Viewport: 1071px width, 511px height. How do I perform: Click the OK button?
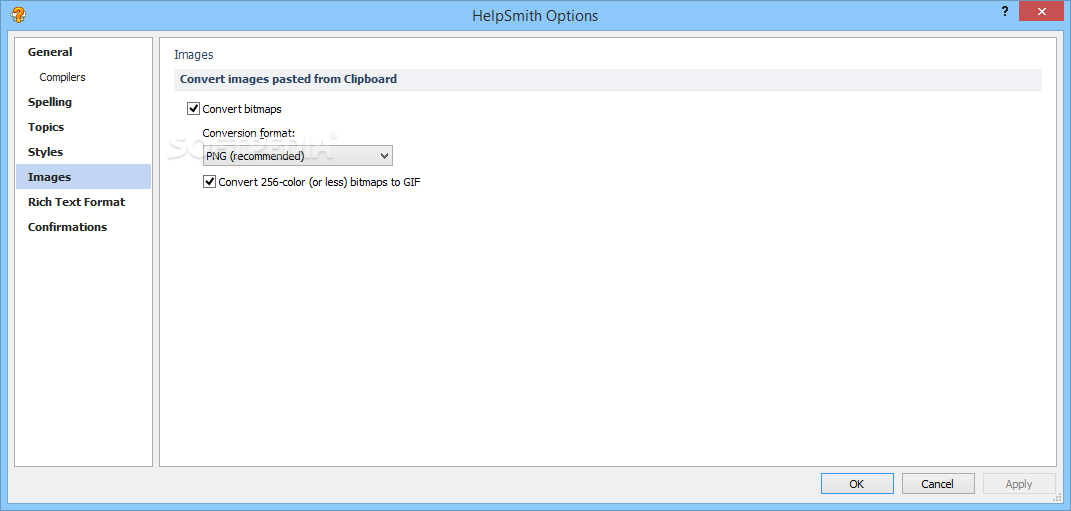click(857, 484)
